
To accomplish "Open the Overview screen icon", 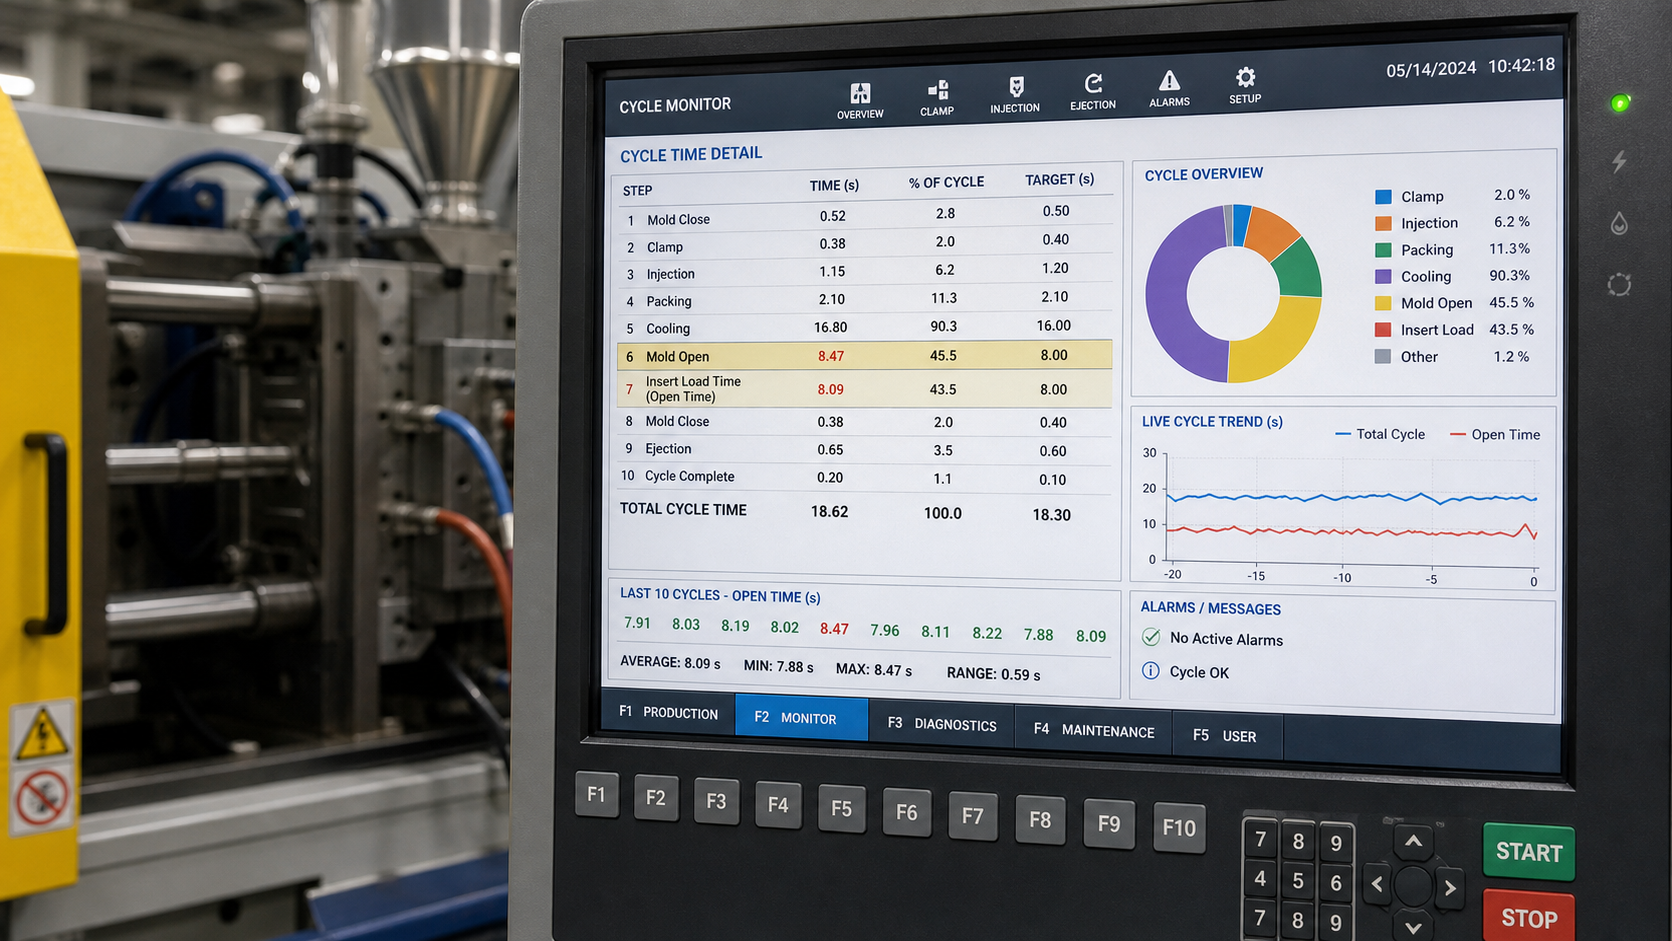I will 860,100.
